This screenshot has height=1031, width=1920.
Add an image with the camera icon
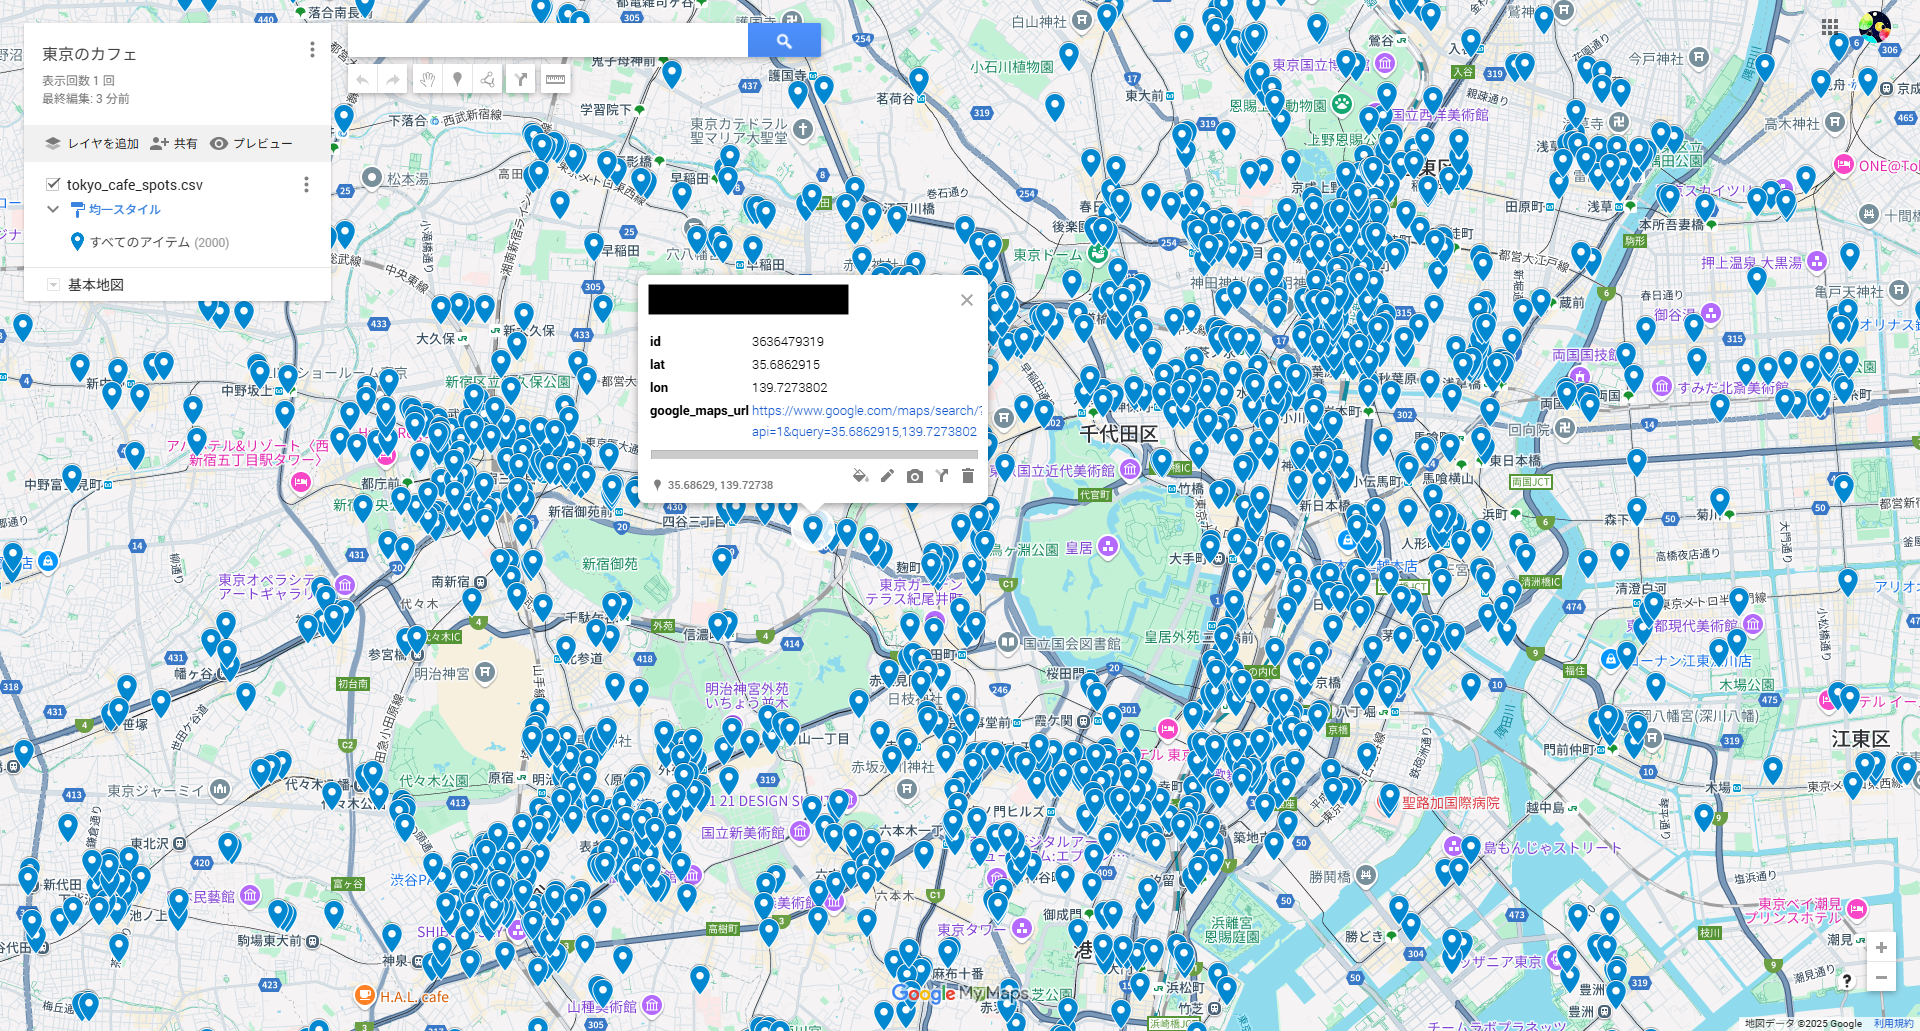pos(914,477)
